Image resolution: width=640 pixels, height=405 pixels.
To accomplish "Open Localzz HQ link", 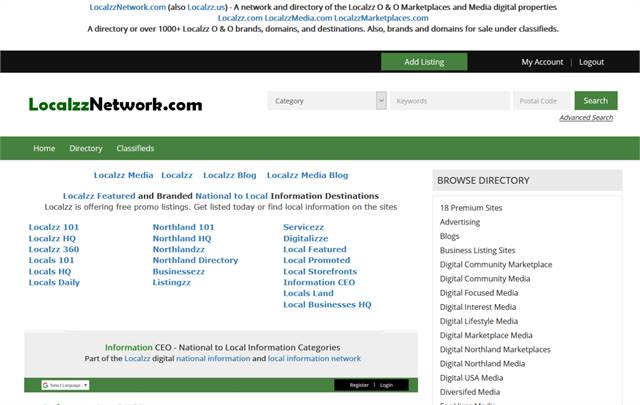I will [x=52, y=238].
